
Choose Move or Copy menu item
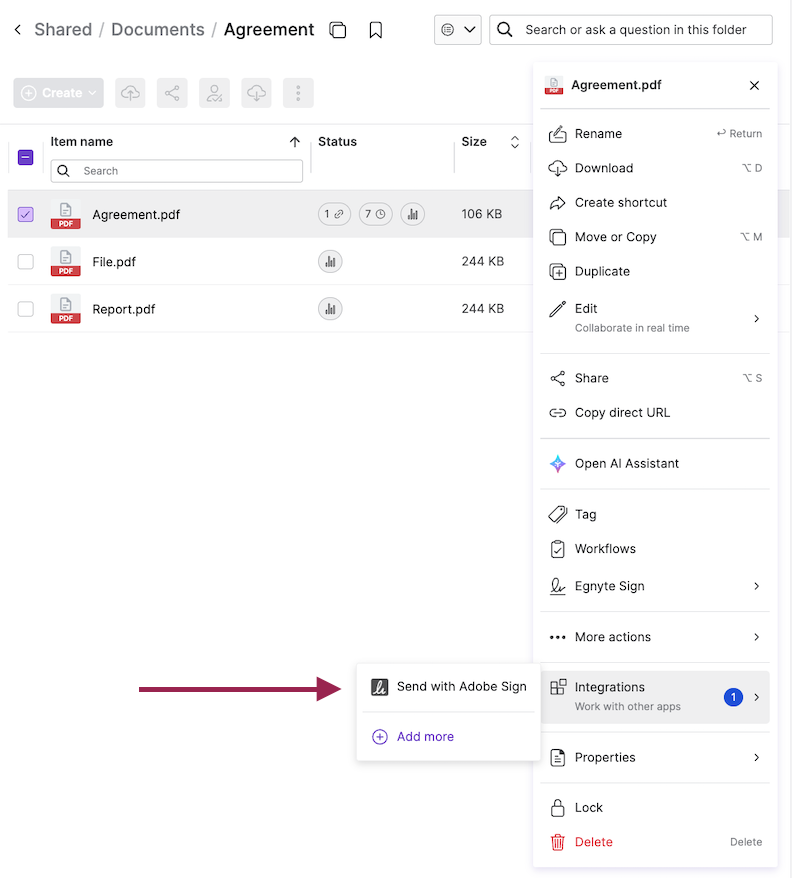click(x=655, y=237)
